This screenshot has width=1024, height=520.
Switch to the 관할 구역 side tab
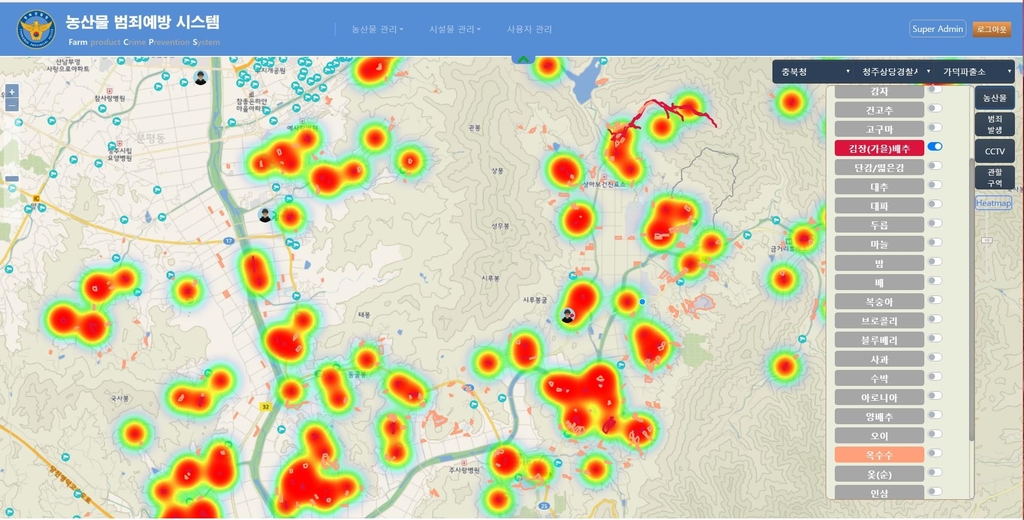click(x=995, y=178)
